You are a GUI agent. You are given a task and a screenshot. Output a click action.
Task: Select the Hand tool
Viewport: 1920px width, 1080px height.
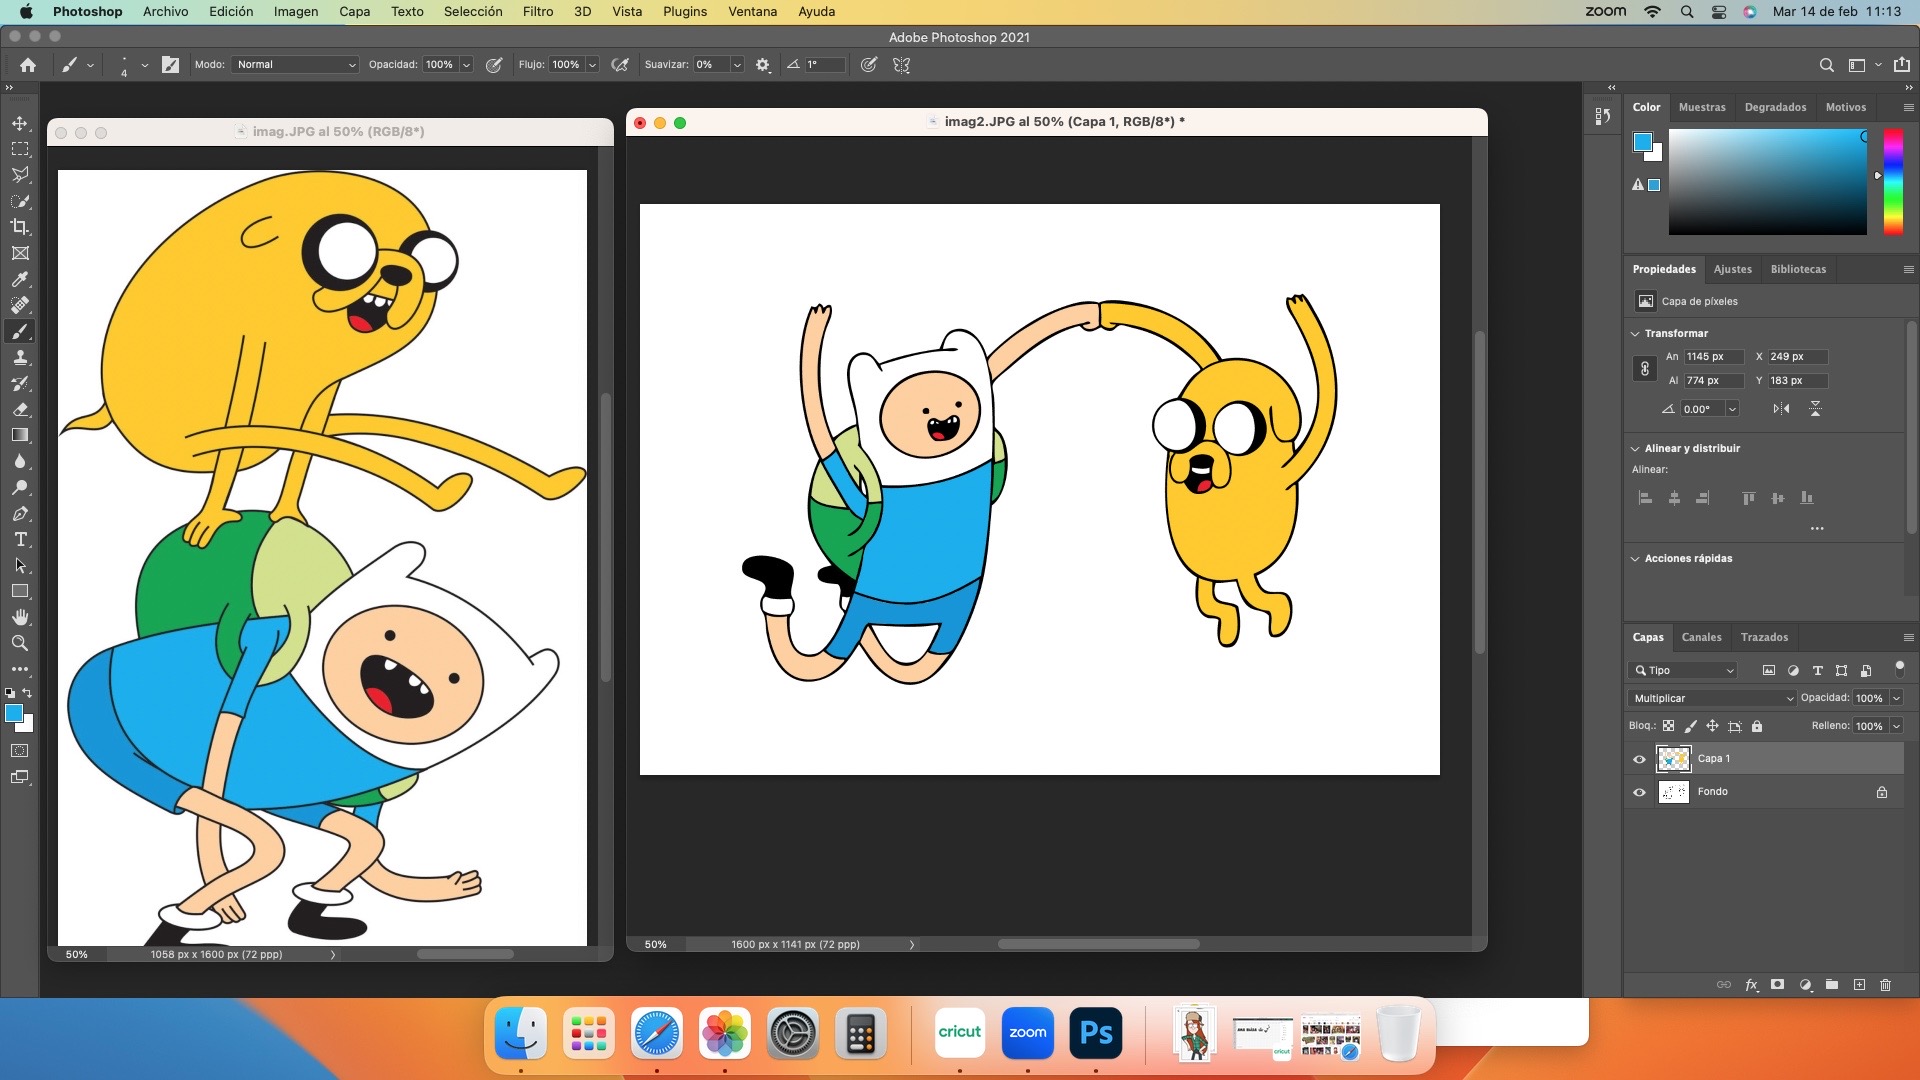20,617
